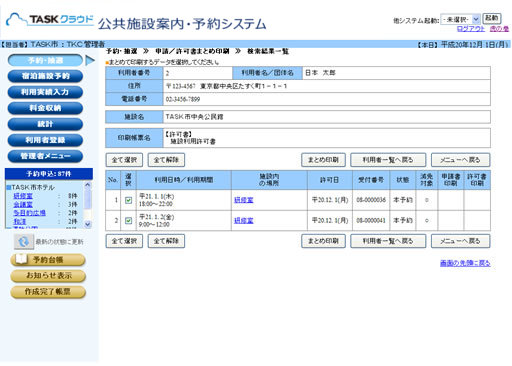Open the 予約・抽選 menu
Screen dimensions: 512x366
tap(45, 60)
